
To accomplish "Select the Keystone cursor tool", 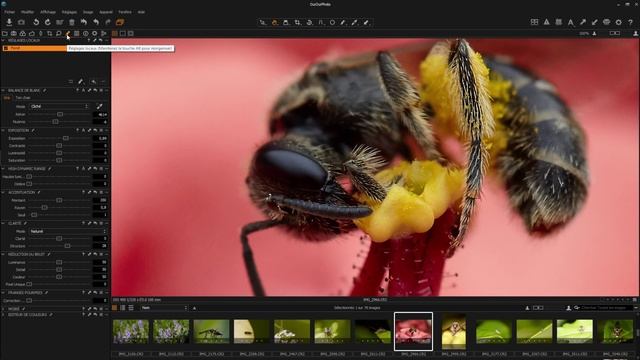I will [321, 22].
